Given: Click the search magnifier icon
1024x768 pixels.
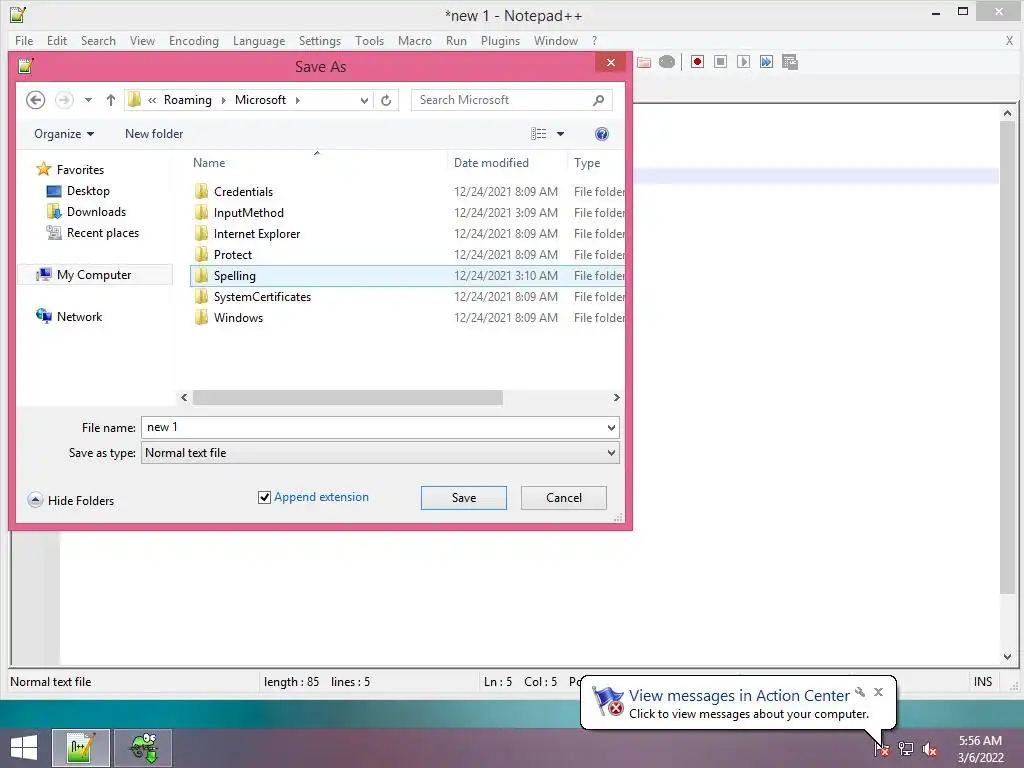Looking at the screenshot, I should point(598,100).
